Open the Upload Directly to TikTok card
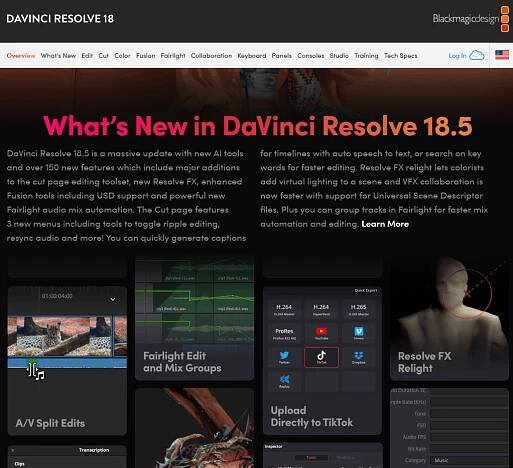Screen dimensions: 513x468 (x=322, y=360)
